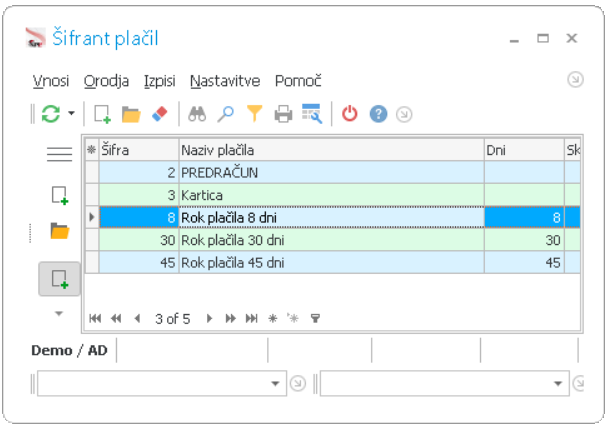Click the green refresh arrows icon
Image resolution: width=609 pixels, height=428 pixels.
pos(51,114)
